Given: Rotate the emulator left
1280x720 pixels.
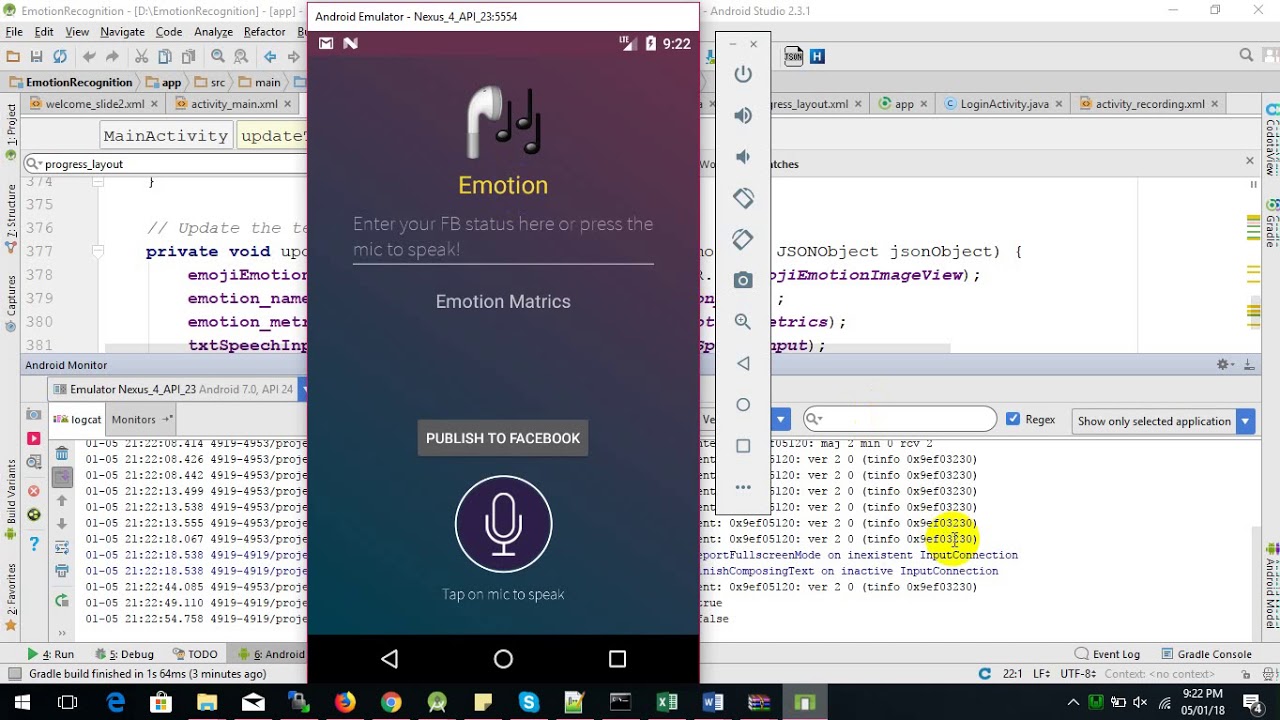Looking at the screenshot, I should click(x=743, y=198).
